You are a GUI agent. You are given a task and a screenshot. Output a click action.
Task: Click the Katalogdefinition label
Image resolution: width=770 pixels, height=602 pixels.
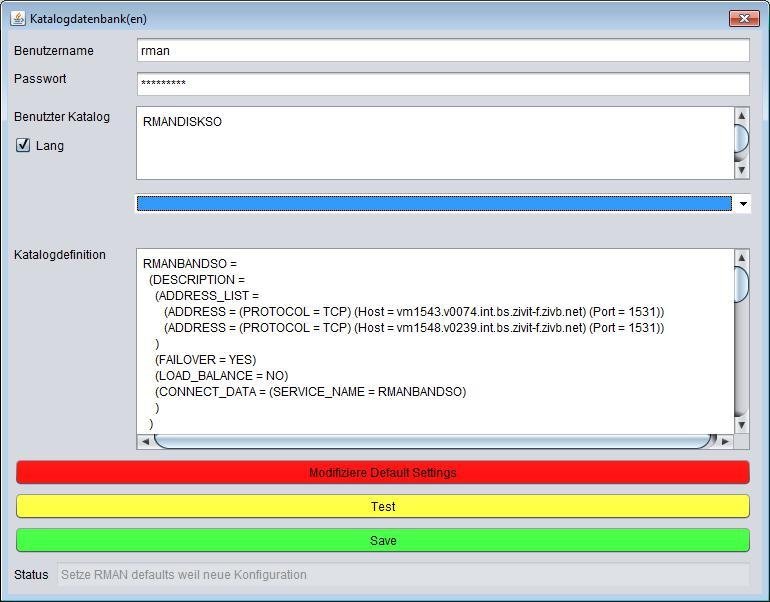[60, 255]
